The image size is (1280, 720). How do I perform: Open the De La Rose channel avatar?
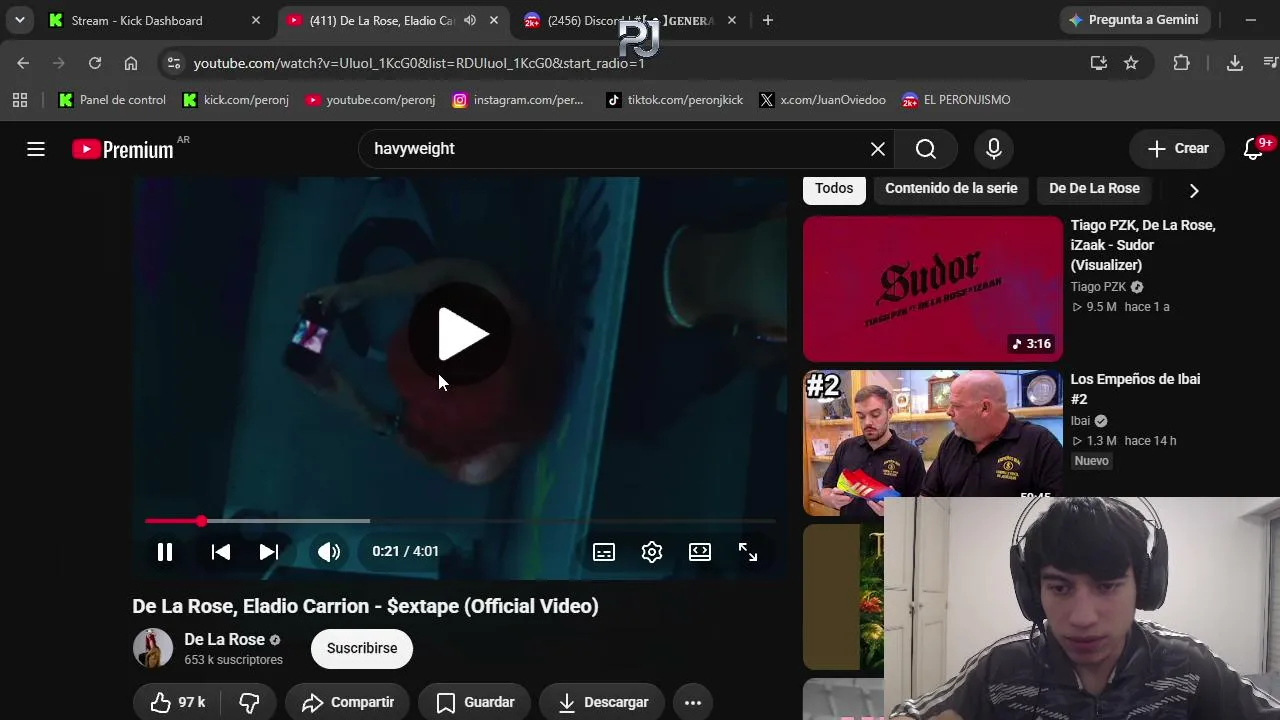pyautogui.click(x=153, y=648)
